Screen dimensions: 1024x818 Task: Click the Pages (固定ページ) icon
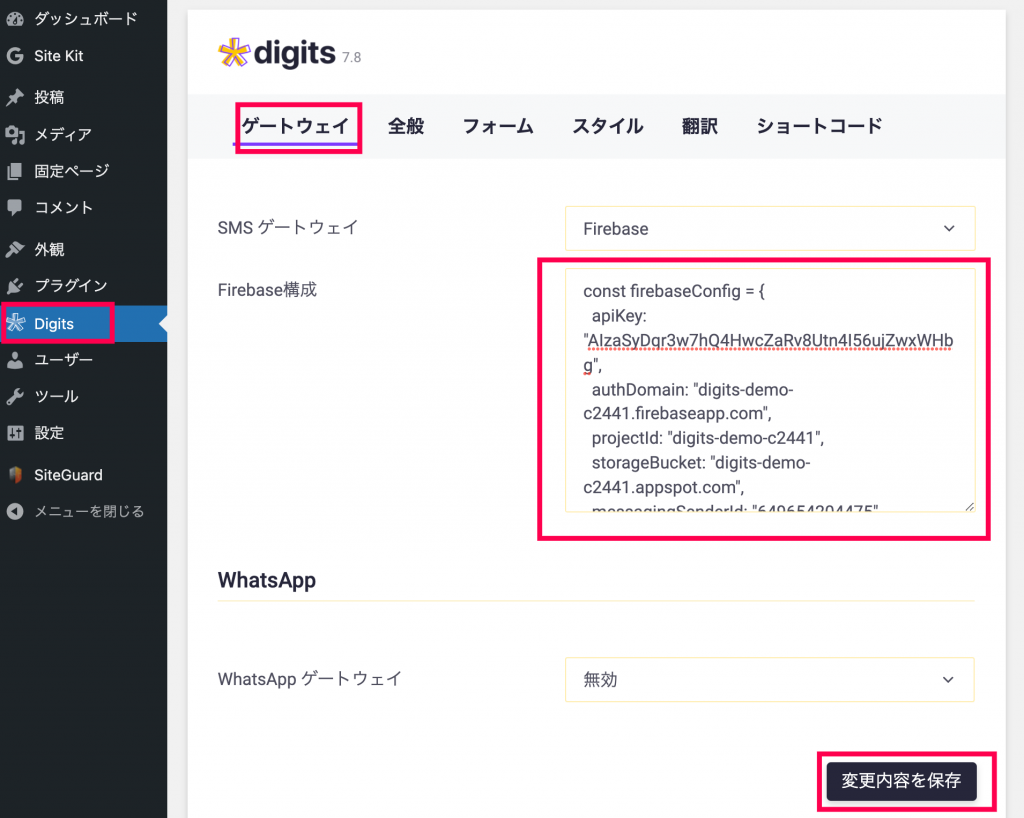coord(15,171)
